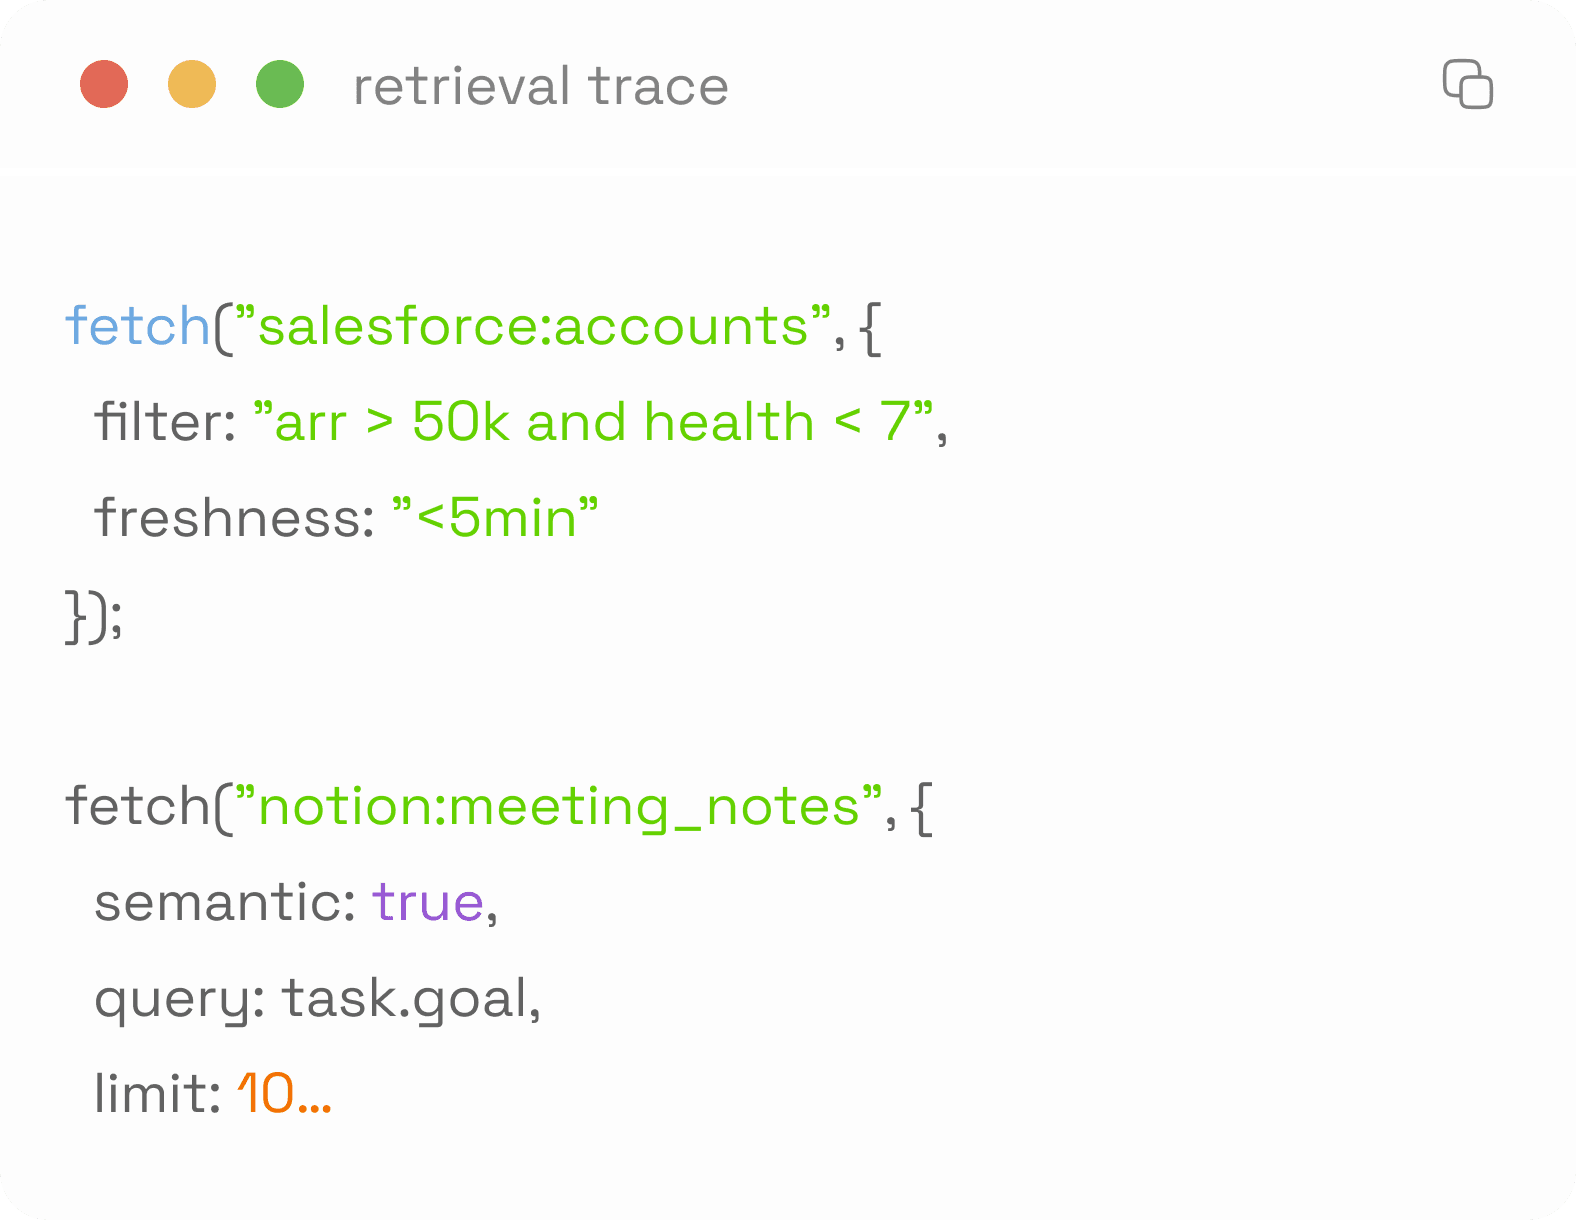
Task: Select the 'retrieval trace' title text
Action: (x=541, y=86)
